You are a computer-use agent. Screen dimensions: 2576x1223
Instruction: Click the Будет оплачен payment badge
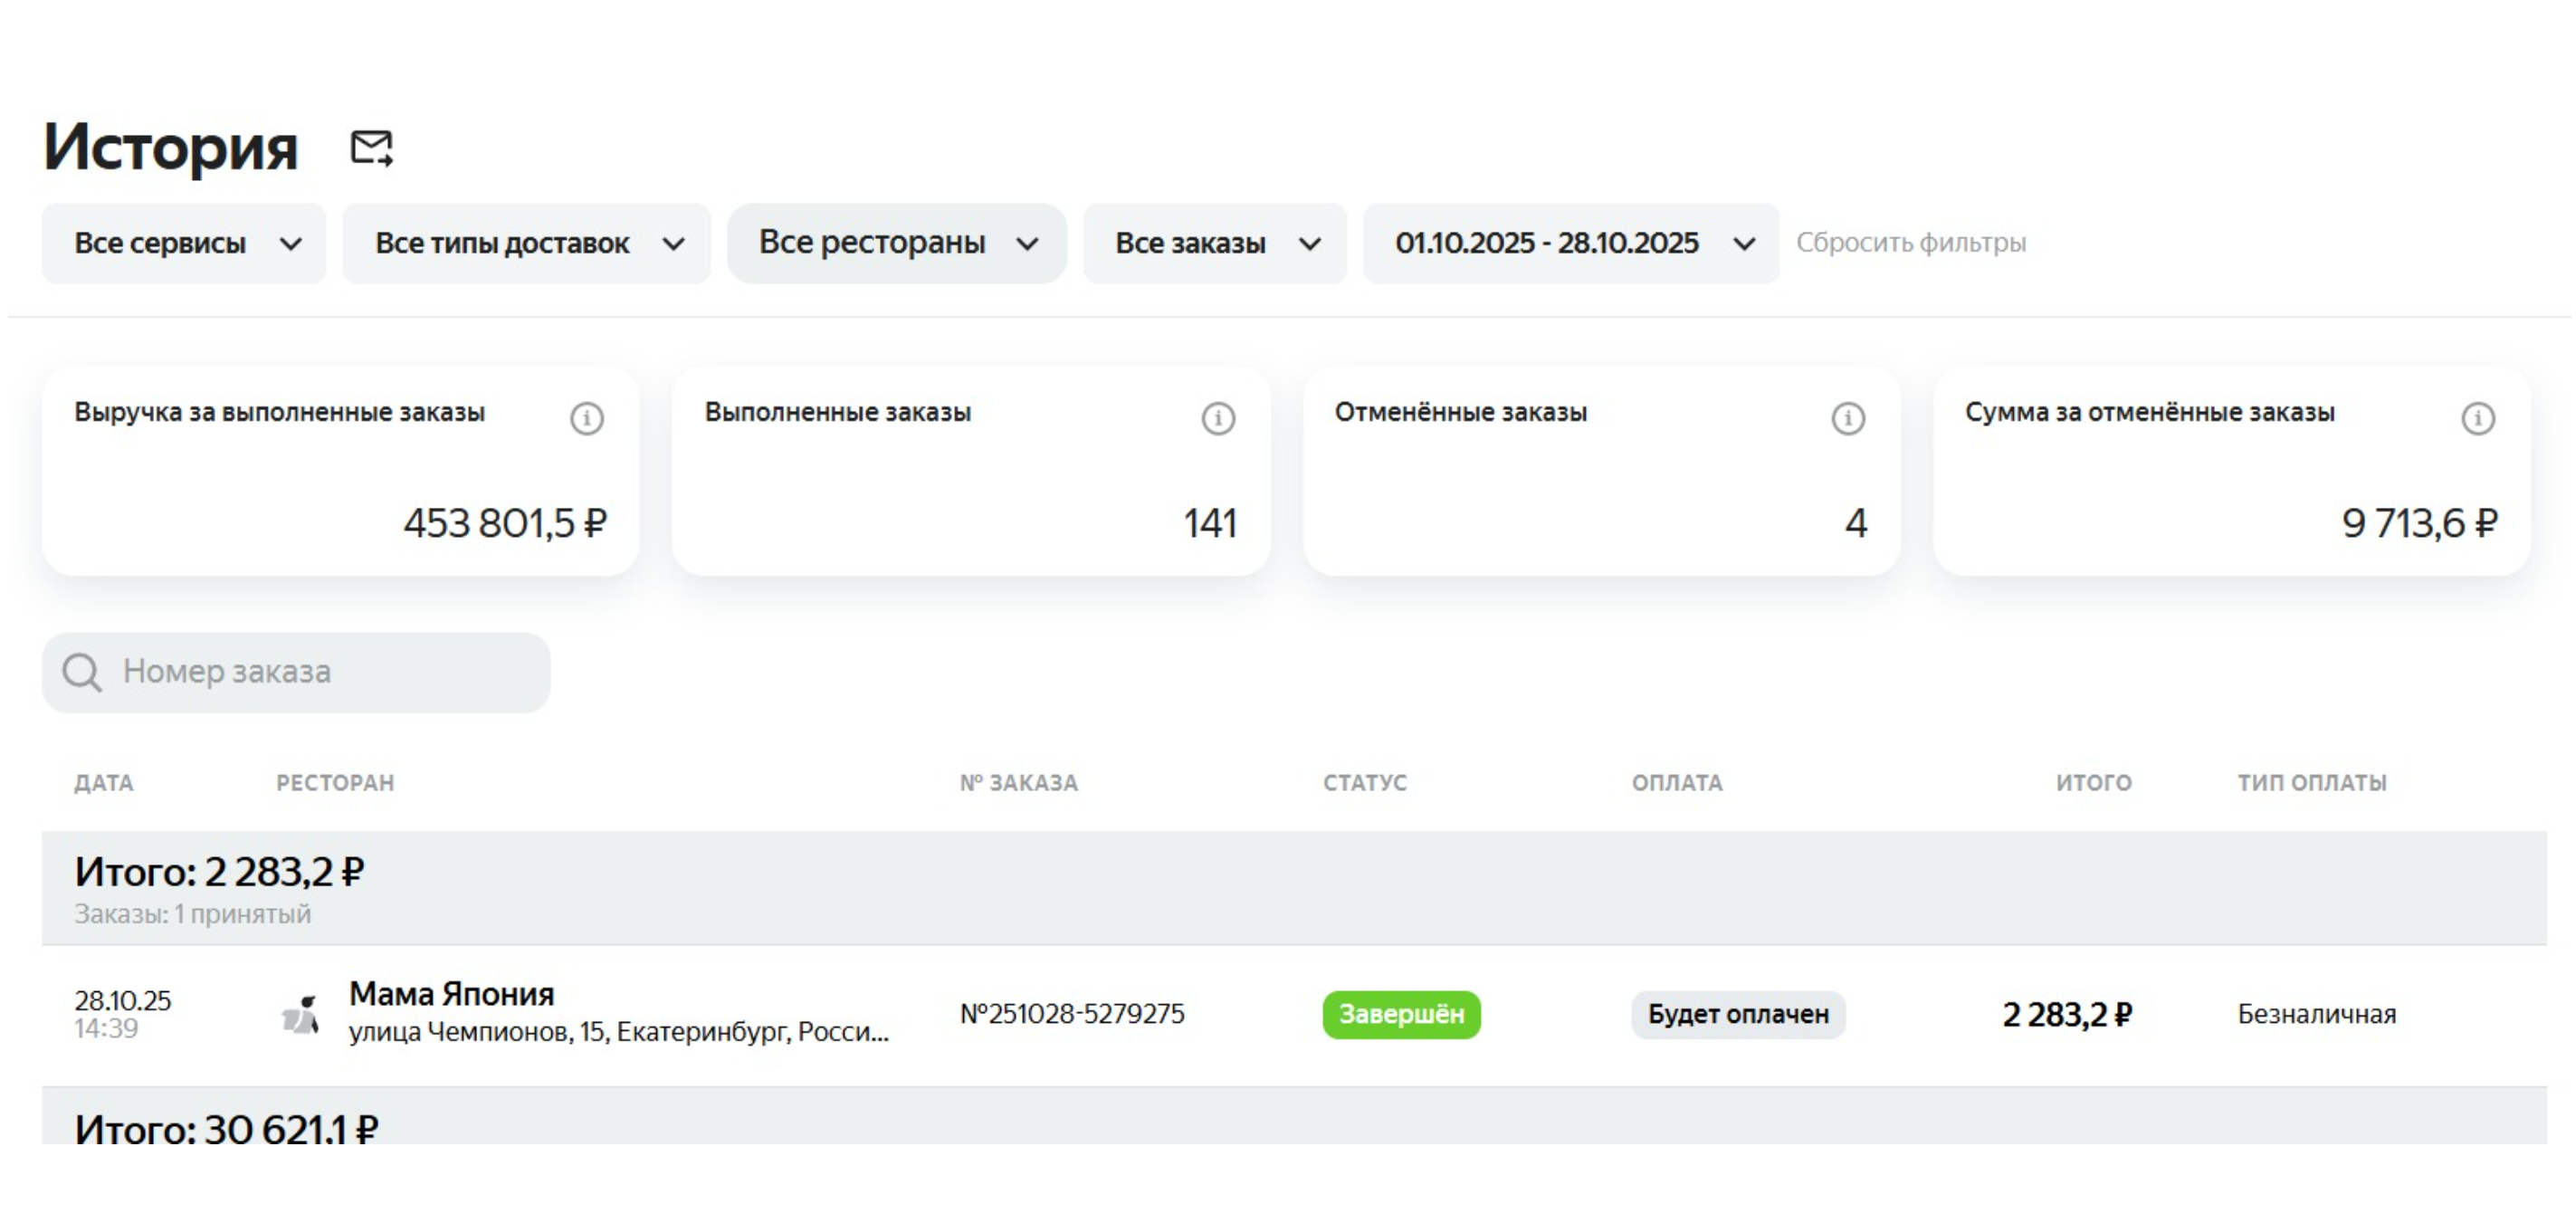[x=1737, y=1014]
